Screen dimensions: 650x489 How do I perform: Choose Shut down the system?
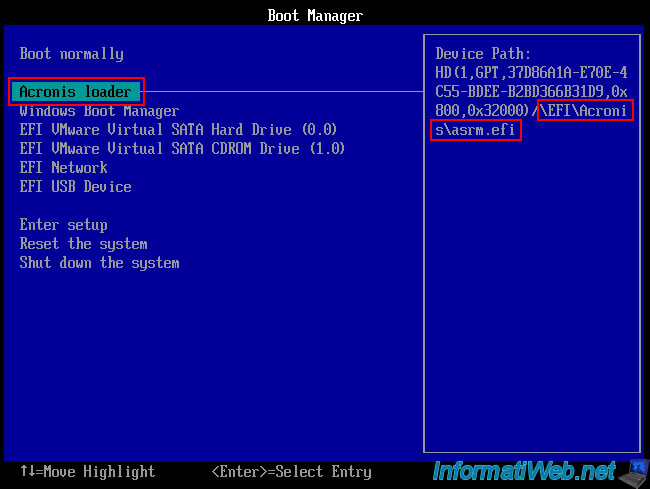[x=100, y=263]
